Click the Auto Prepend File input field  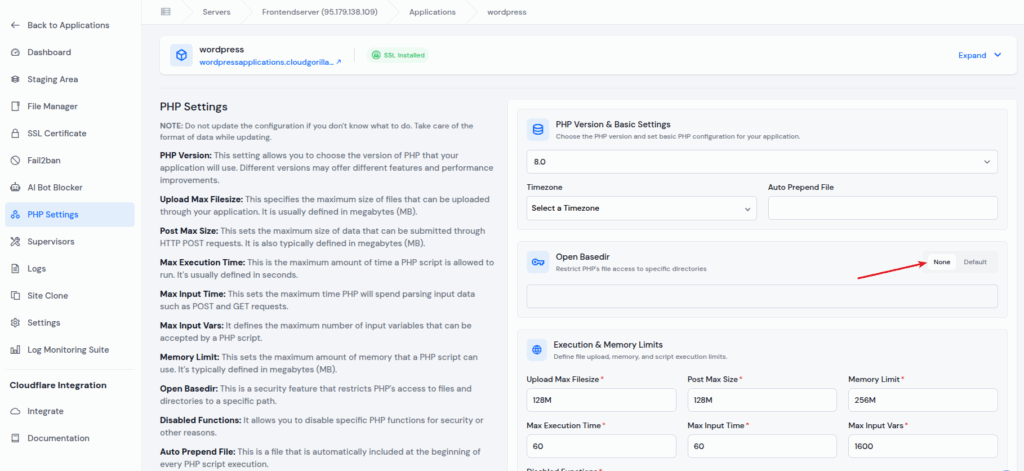click(x=883, y=208)
